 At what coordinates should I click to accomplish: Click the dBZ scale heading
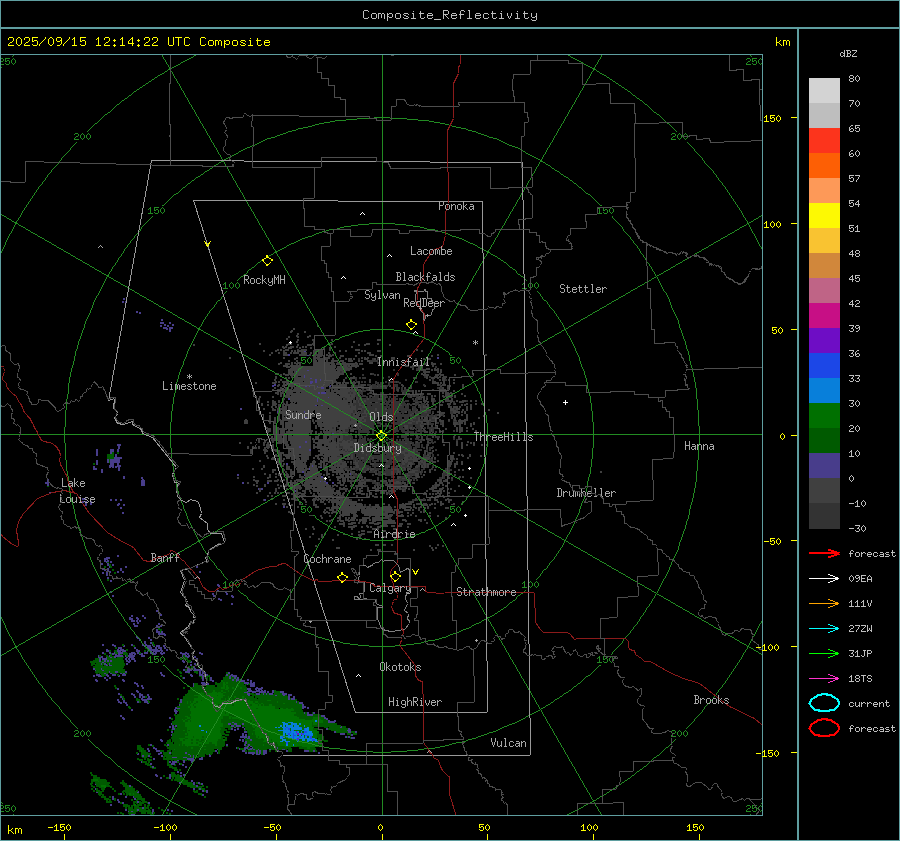click(x=848, y=53)
